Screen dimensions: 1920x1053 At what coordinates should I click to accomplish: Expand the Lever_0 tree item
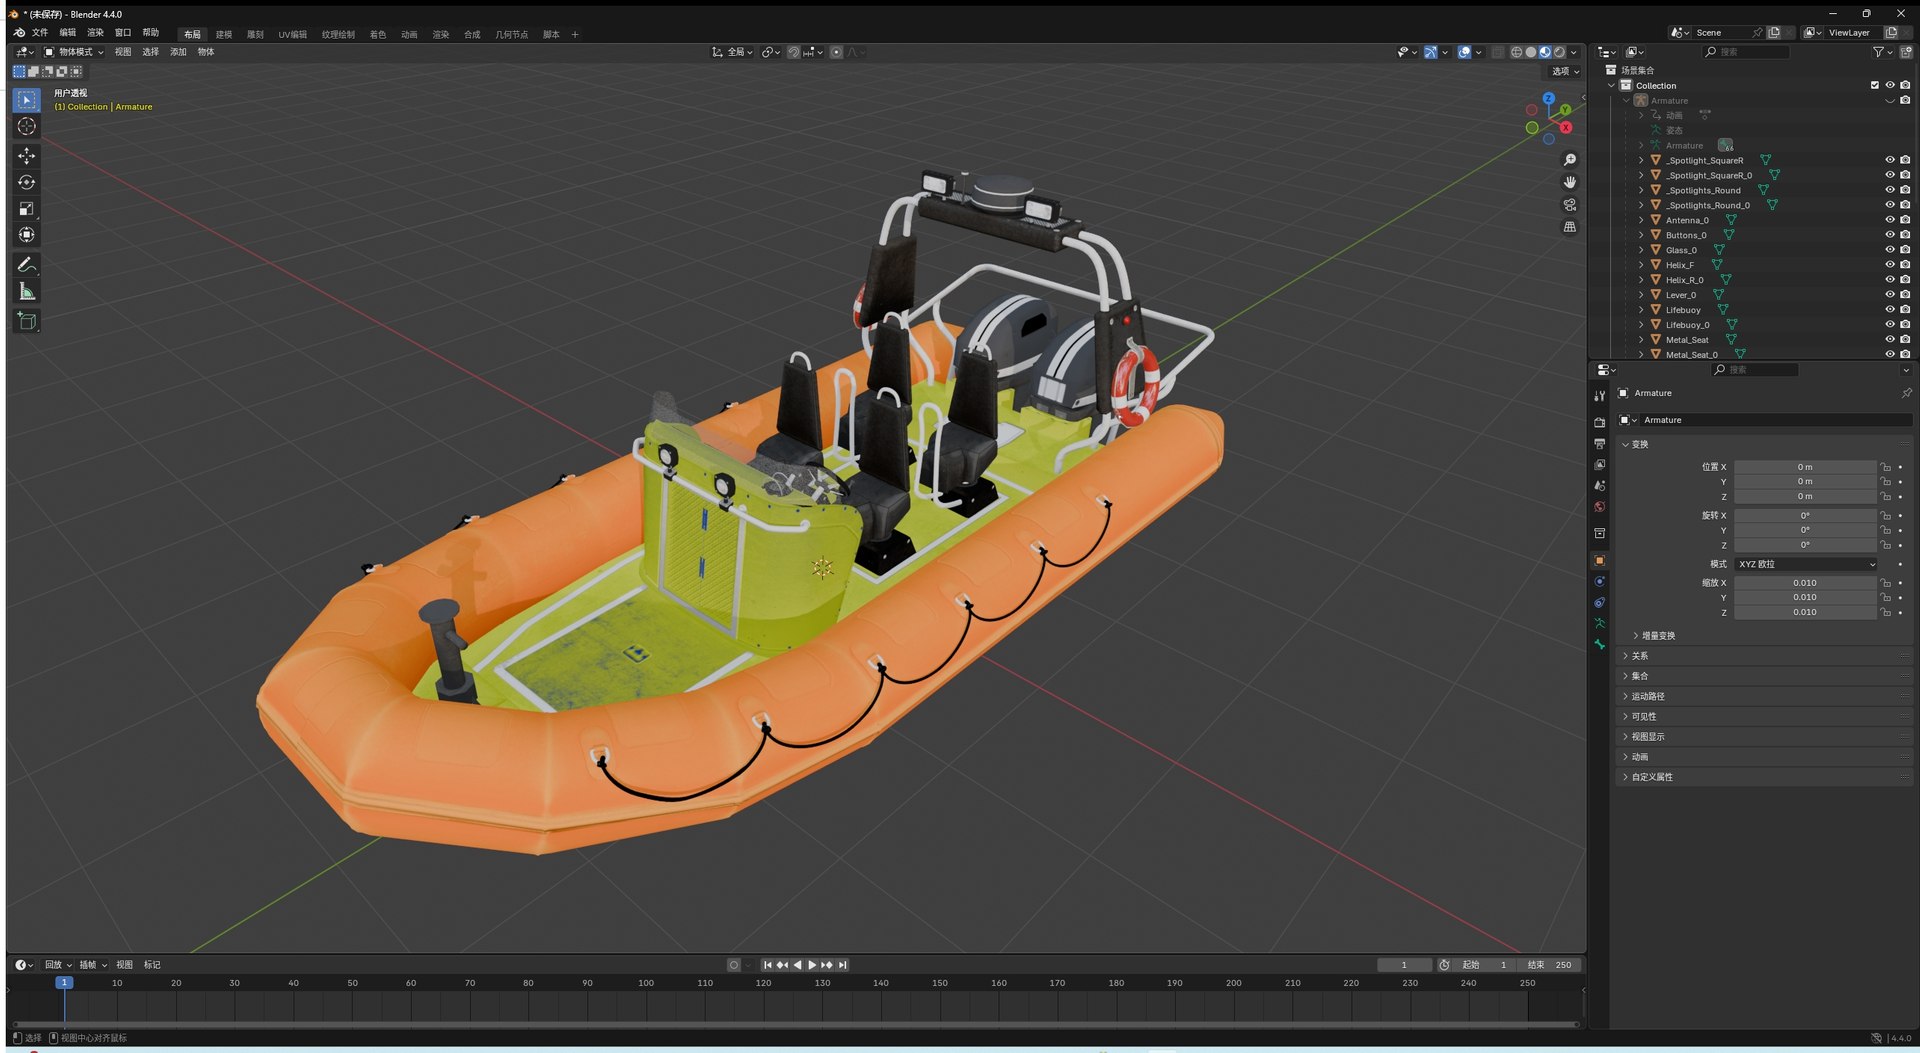pyautogui.click(x=1641, y=295)
